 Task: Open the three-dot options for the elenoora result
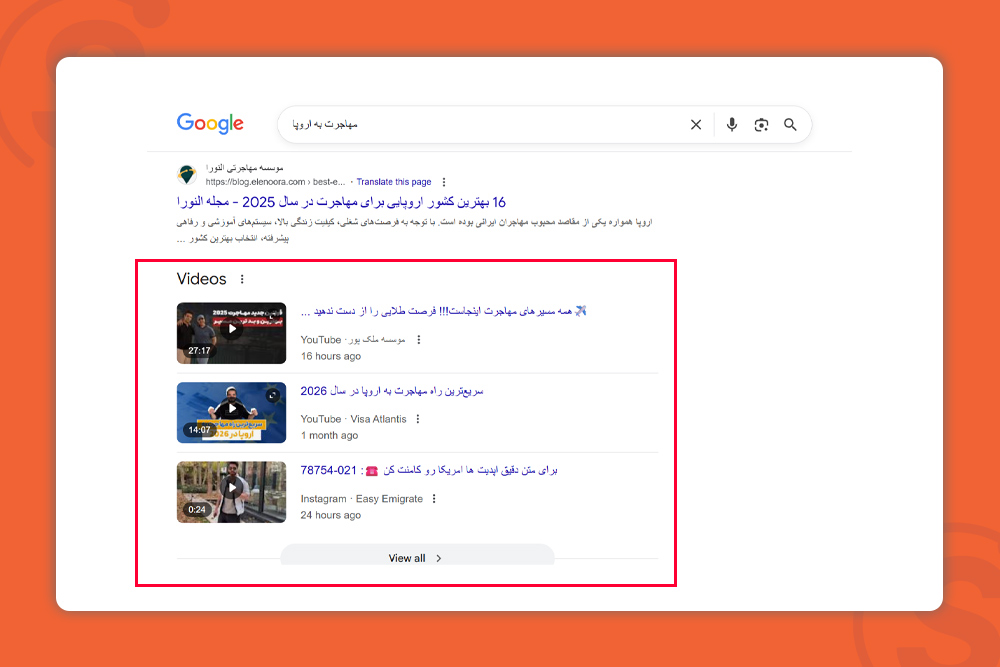(443, 181)
